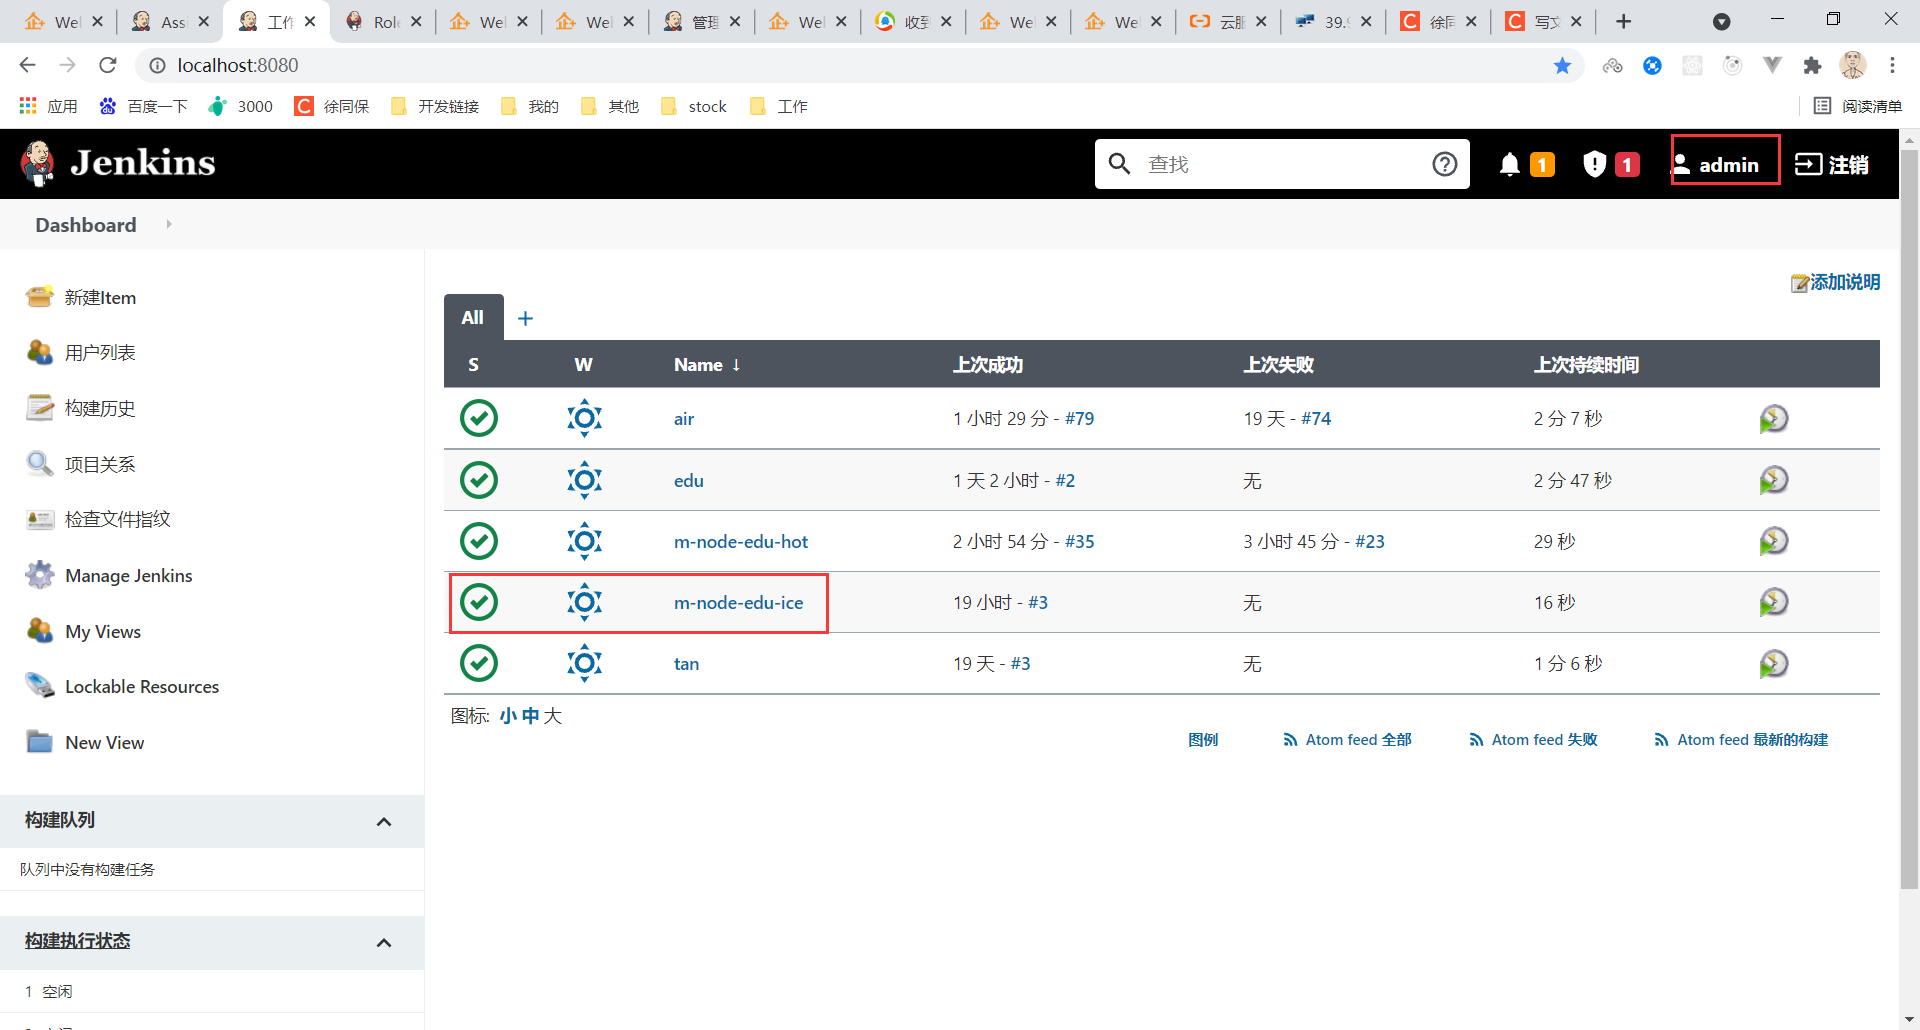Click the notification bell icon
1920x1030 pixels.
click(x=1511, y=163)
